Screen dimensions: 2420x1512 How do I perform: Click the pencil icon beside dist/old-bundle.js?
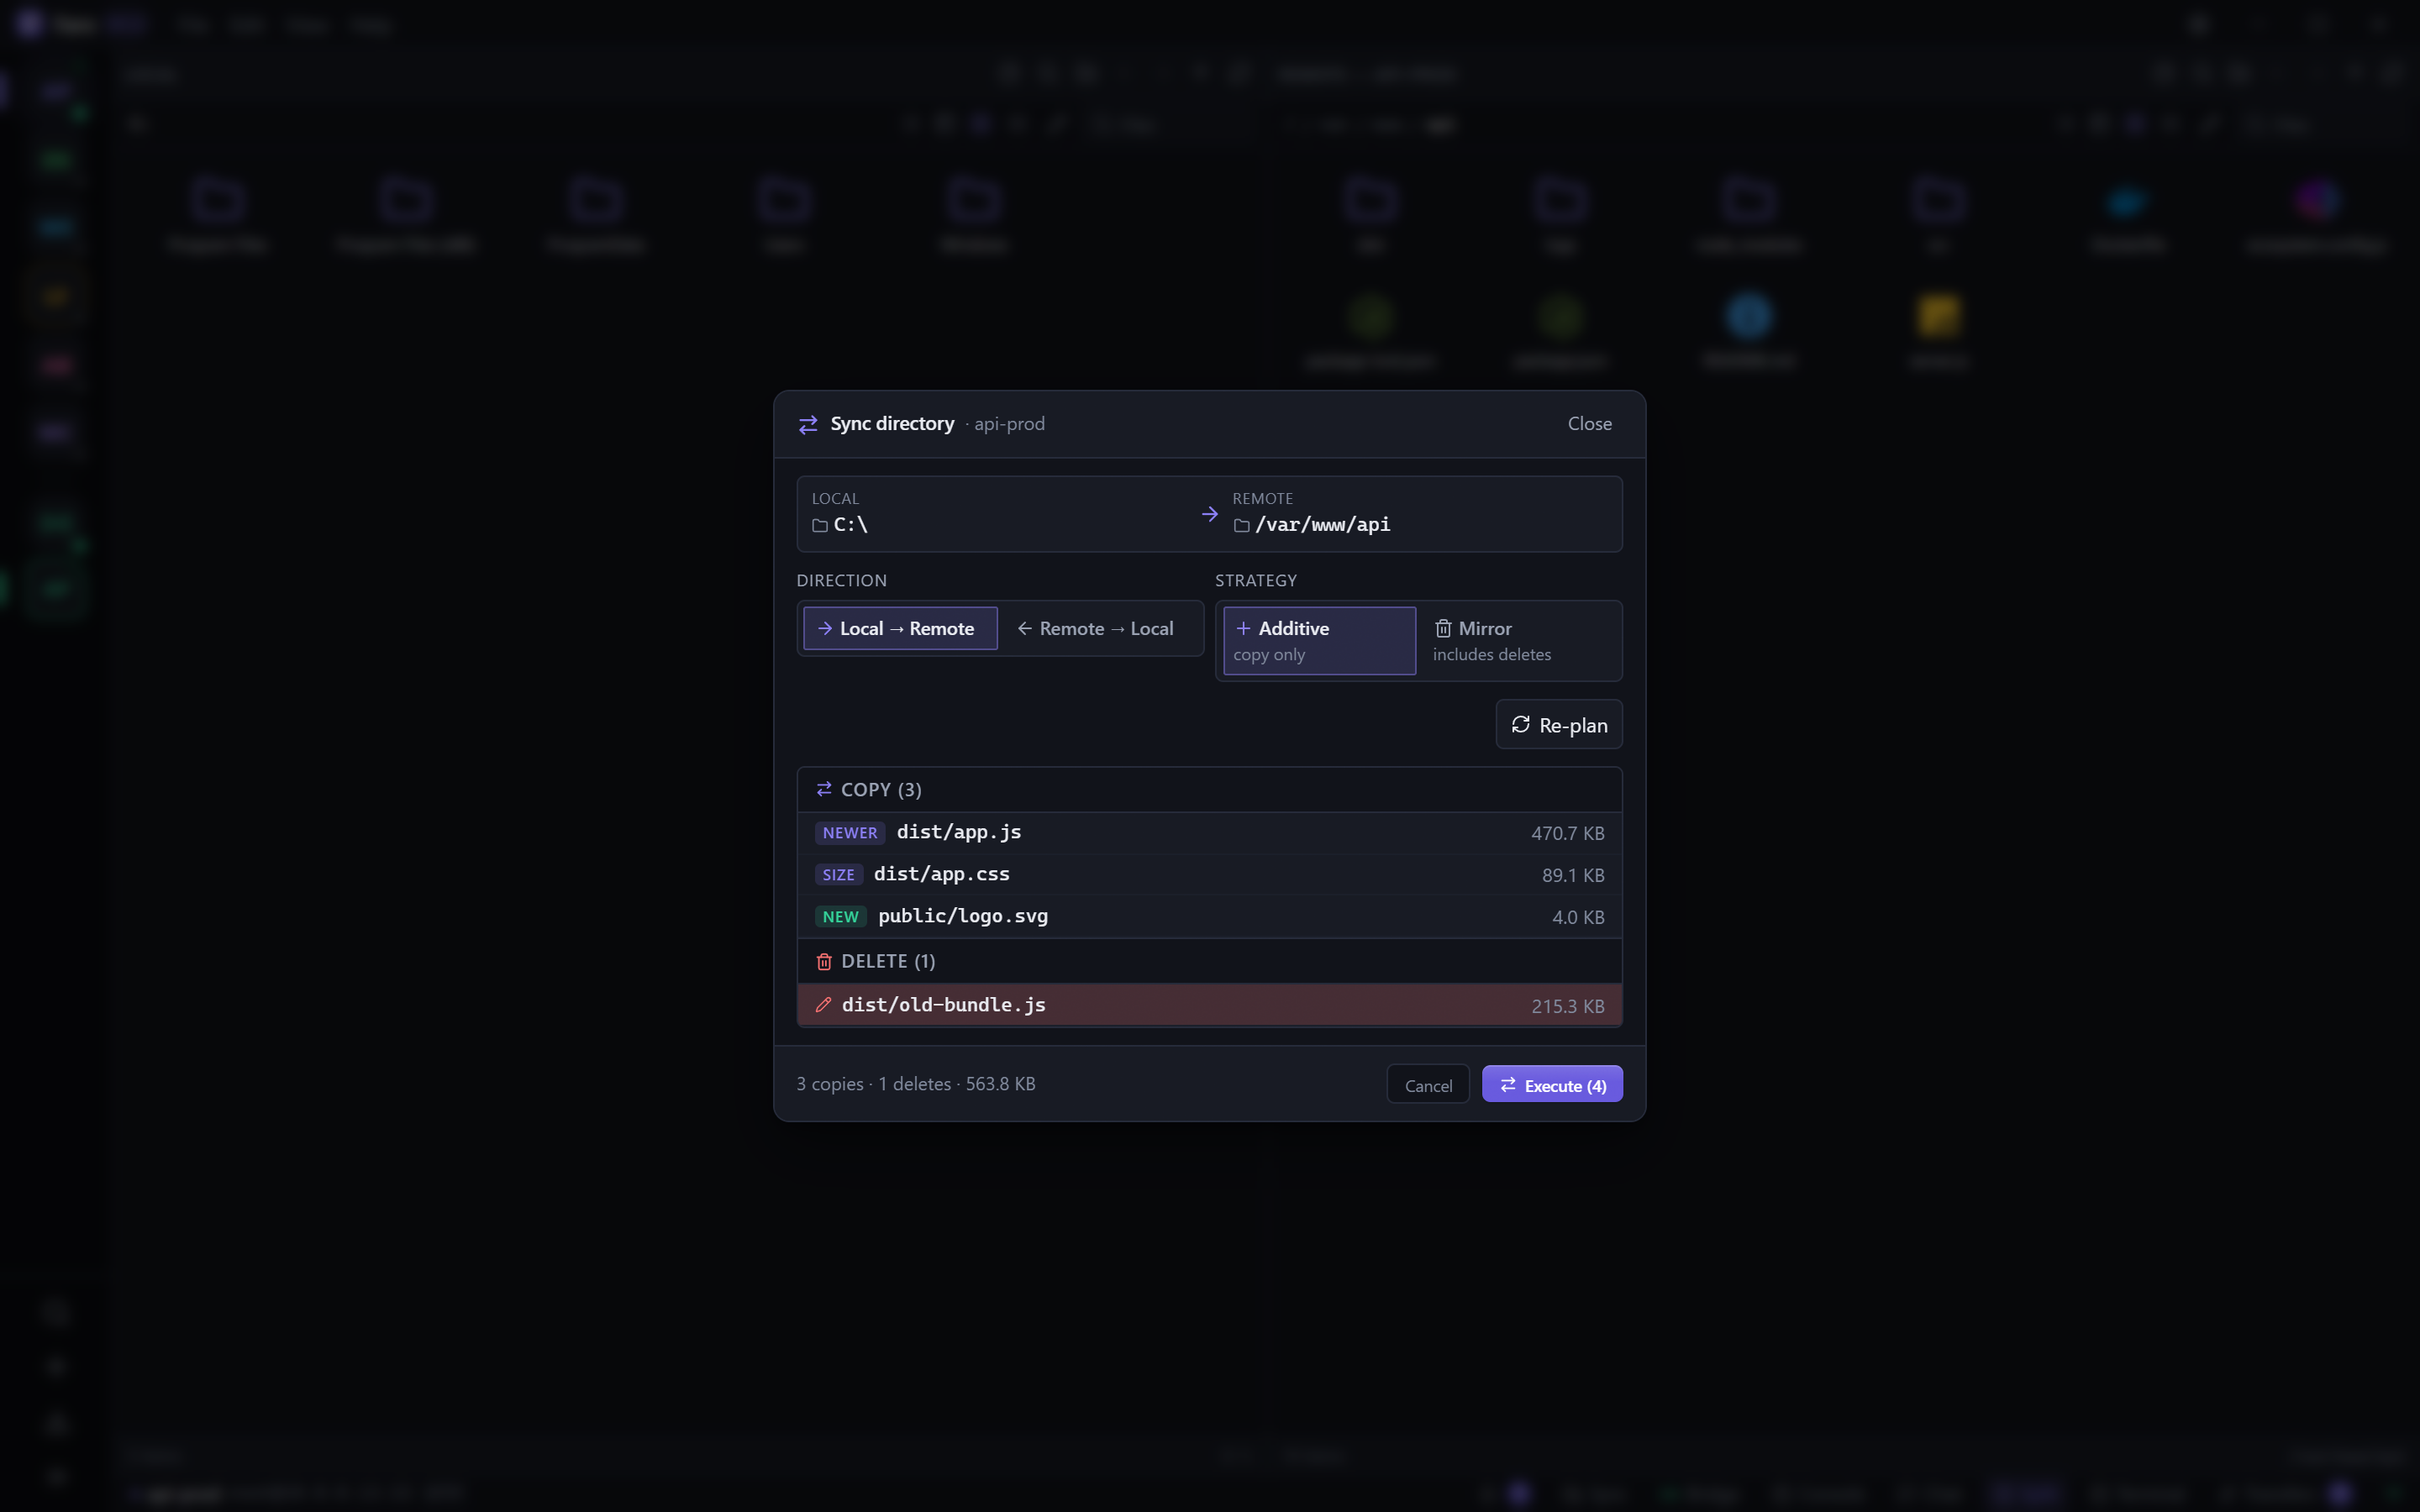tap(823, 1005)
